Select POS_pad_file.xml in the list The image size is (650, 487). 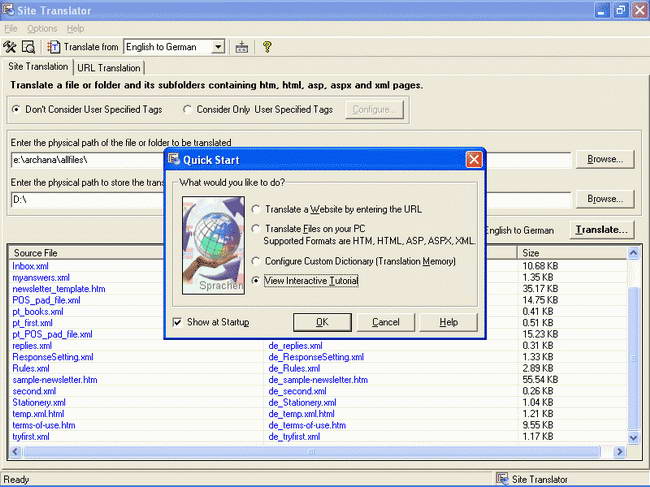pyautogui.click(x=46, y=300)
